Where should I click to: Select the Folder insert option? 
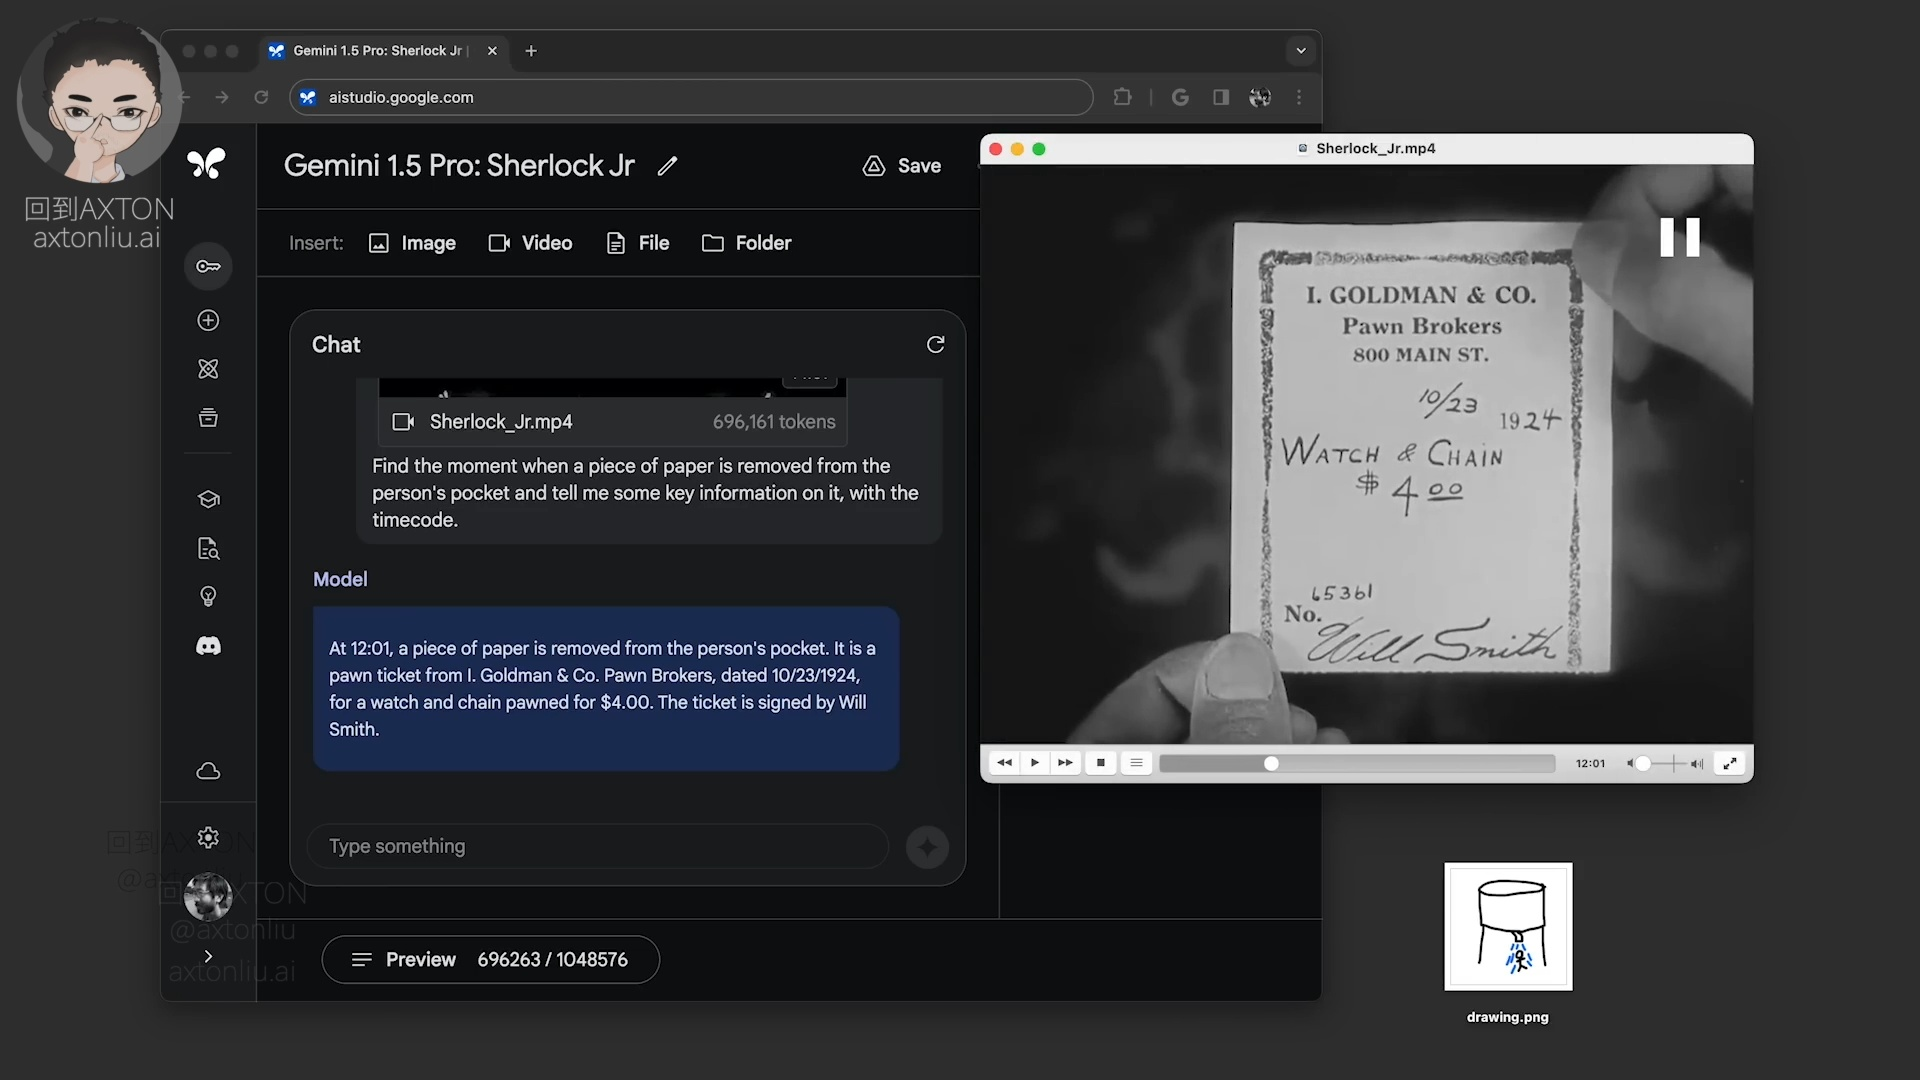coord(746,243)
